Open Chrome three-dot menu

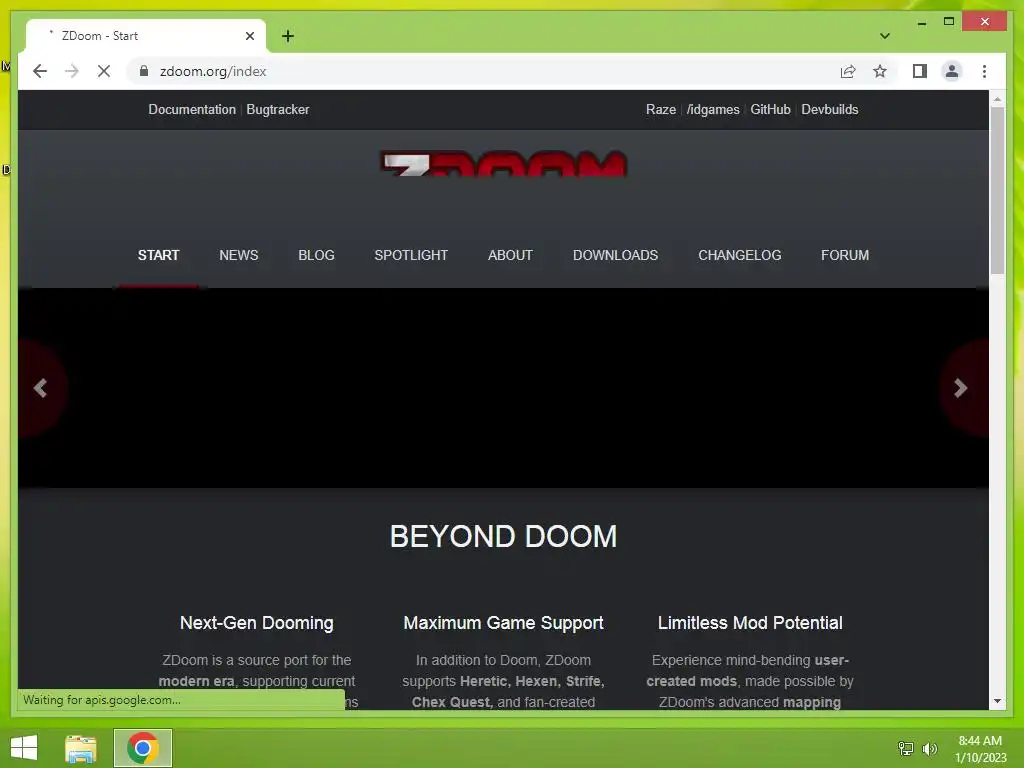[984, 71]
